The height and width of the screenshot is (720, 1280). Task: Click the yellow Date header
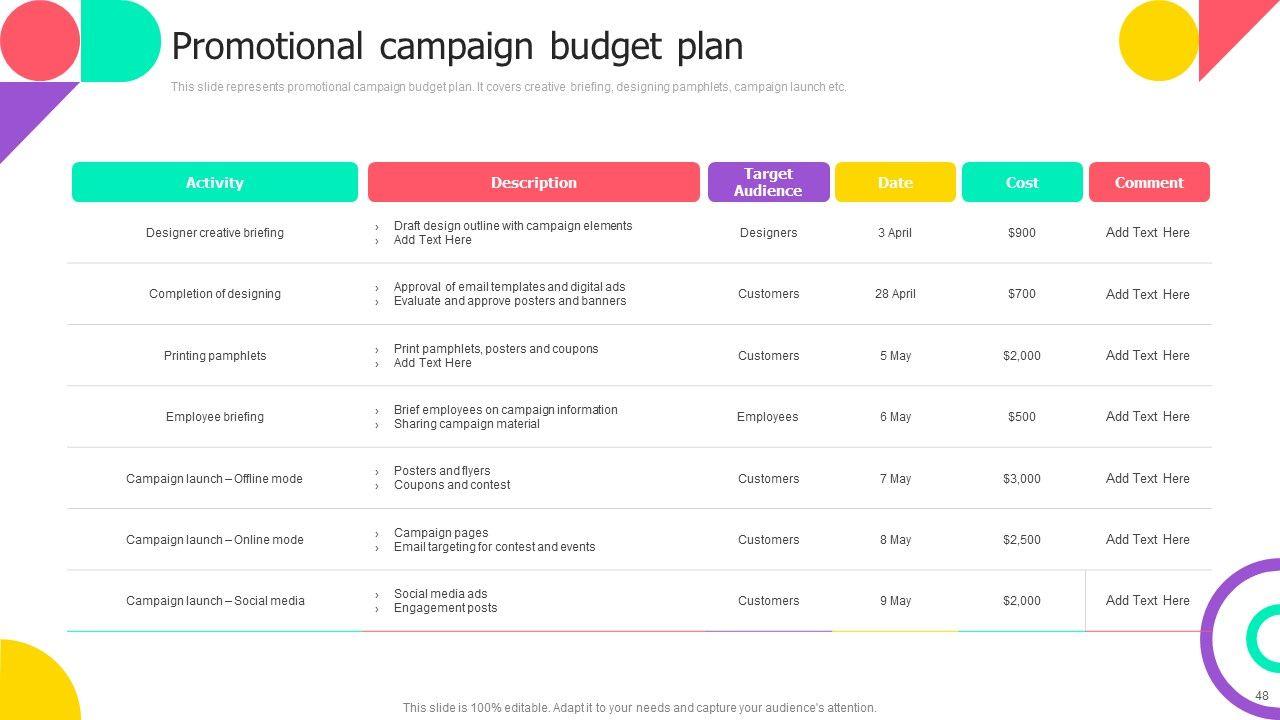pos(895,182)
